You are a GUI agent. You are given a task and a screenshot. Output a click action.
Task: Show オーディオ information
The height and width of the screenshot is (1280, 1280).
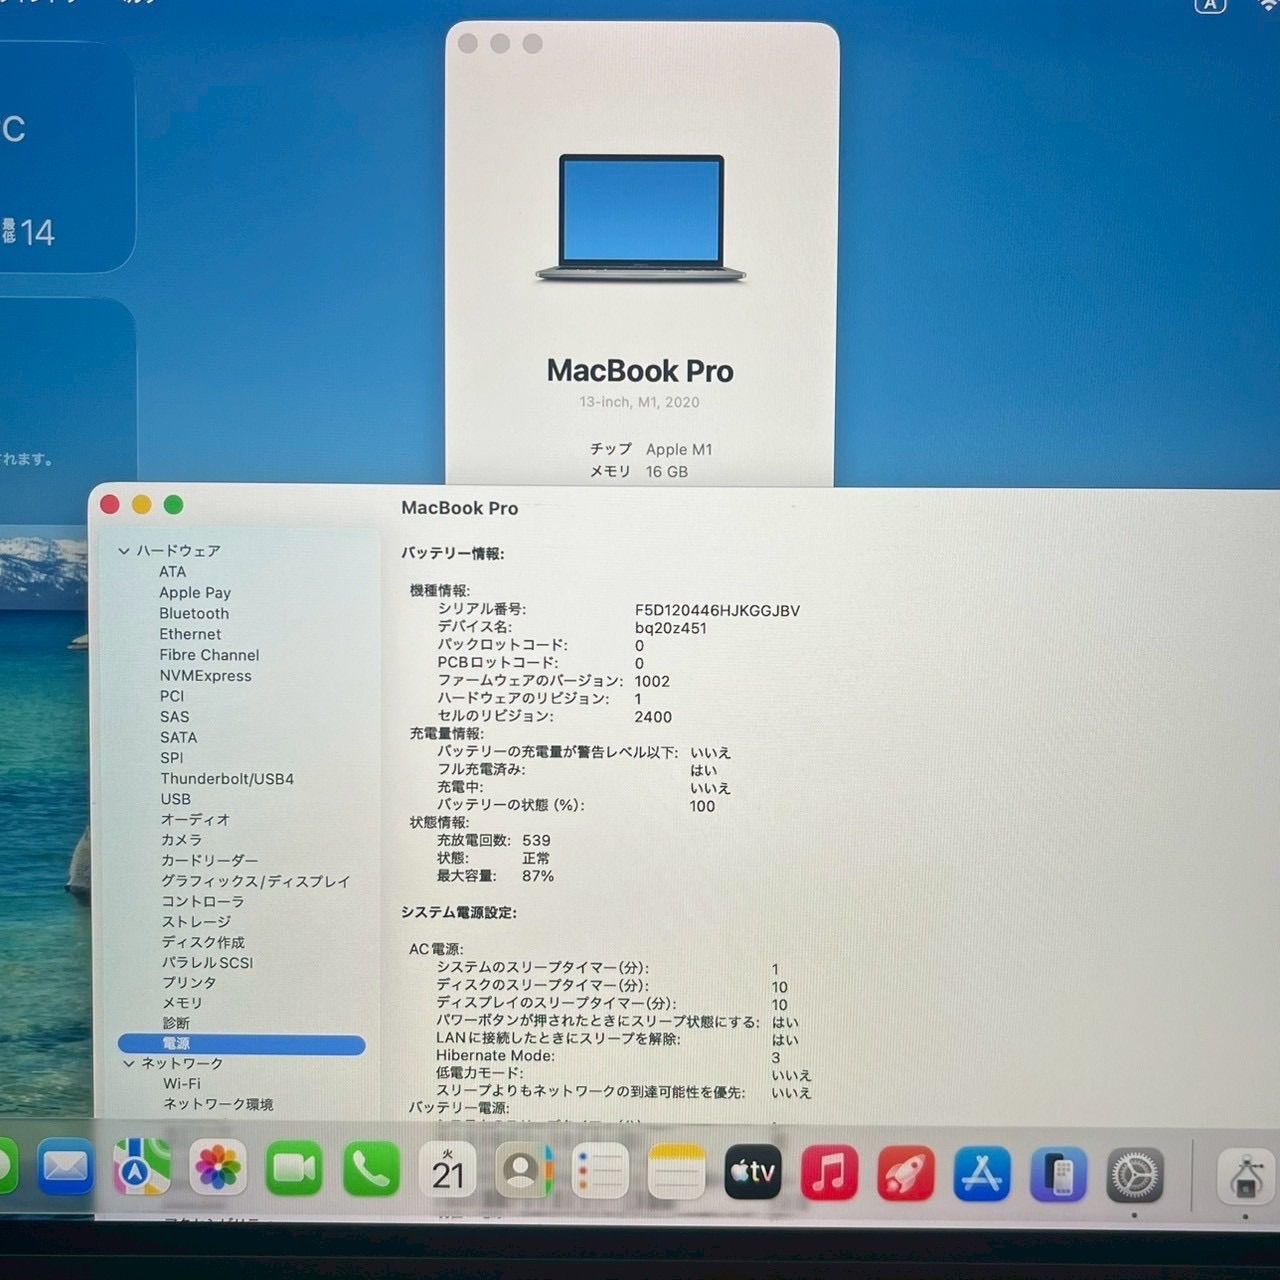(x=196, y=819)
